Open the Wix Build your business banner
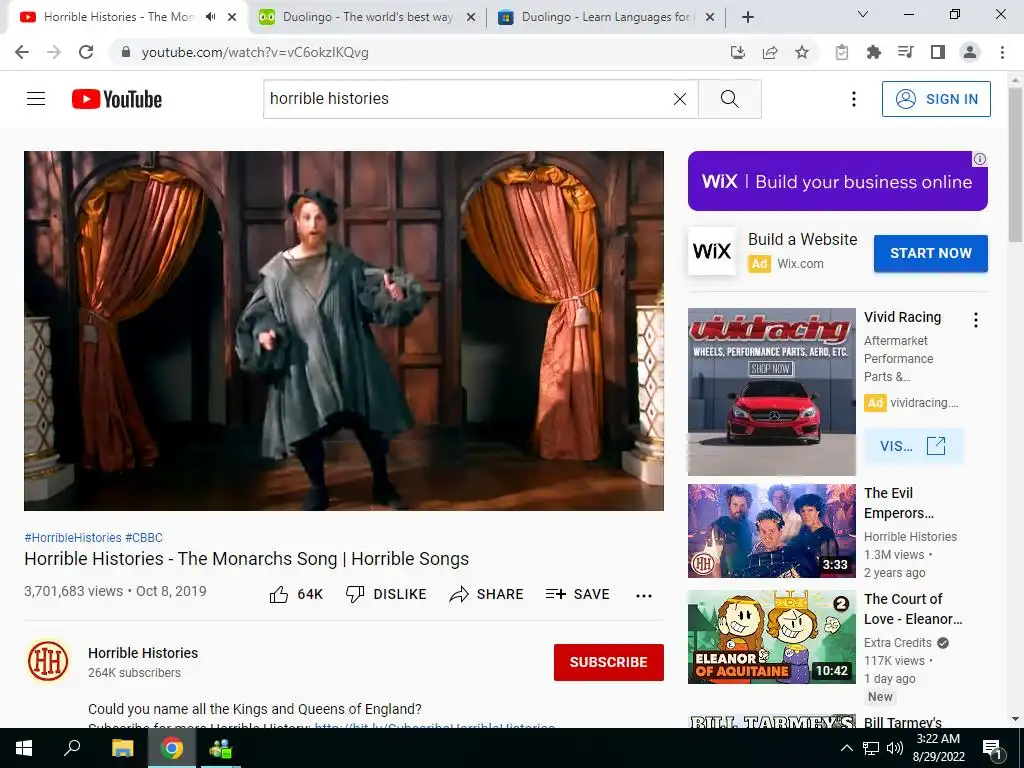 [x=837, y=181]
